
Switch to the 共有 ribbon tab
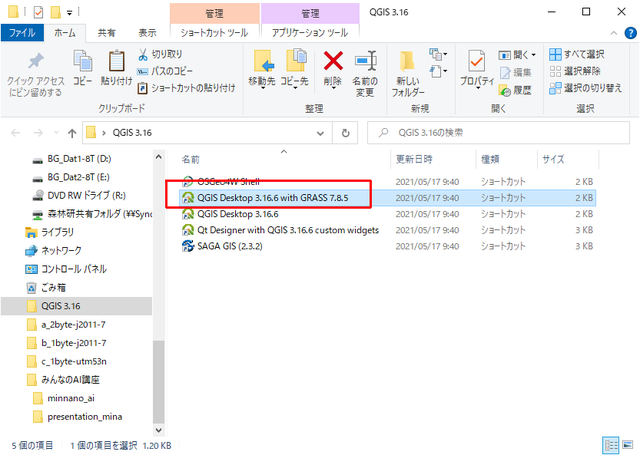tap(106, 33)
